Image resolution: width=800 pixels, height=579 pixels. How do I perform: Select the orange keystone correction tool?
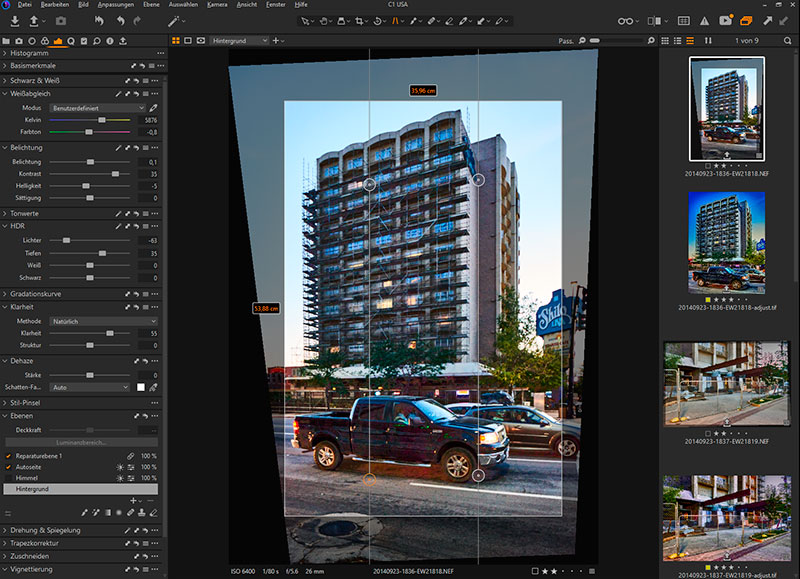[395, 21]
